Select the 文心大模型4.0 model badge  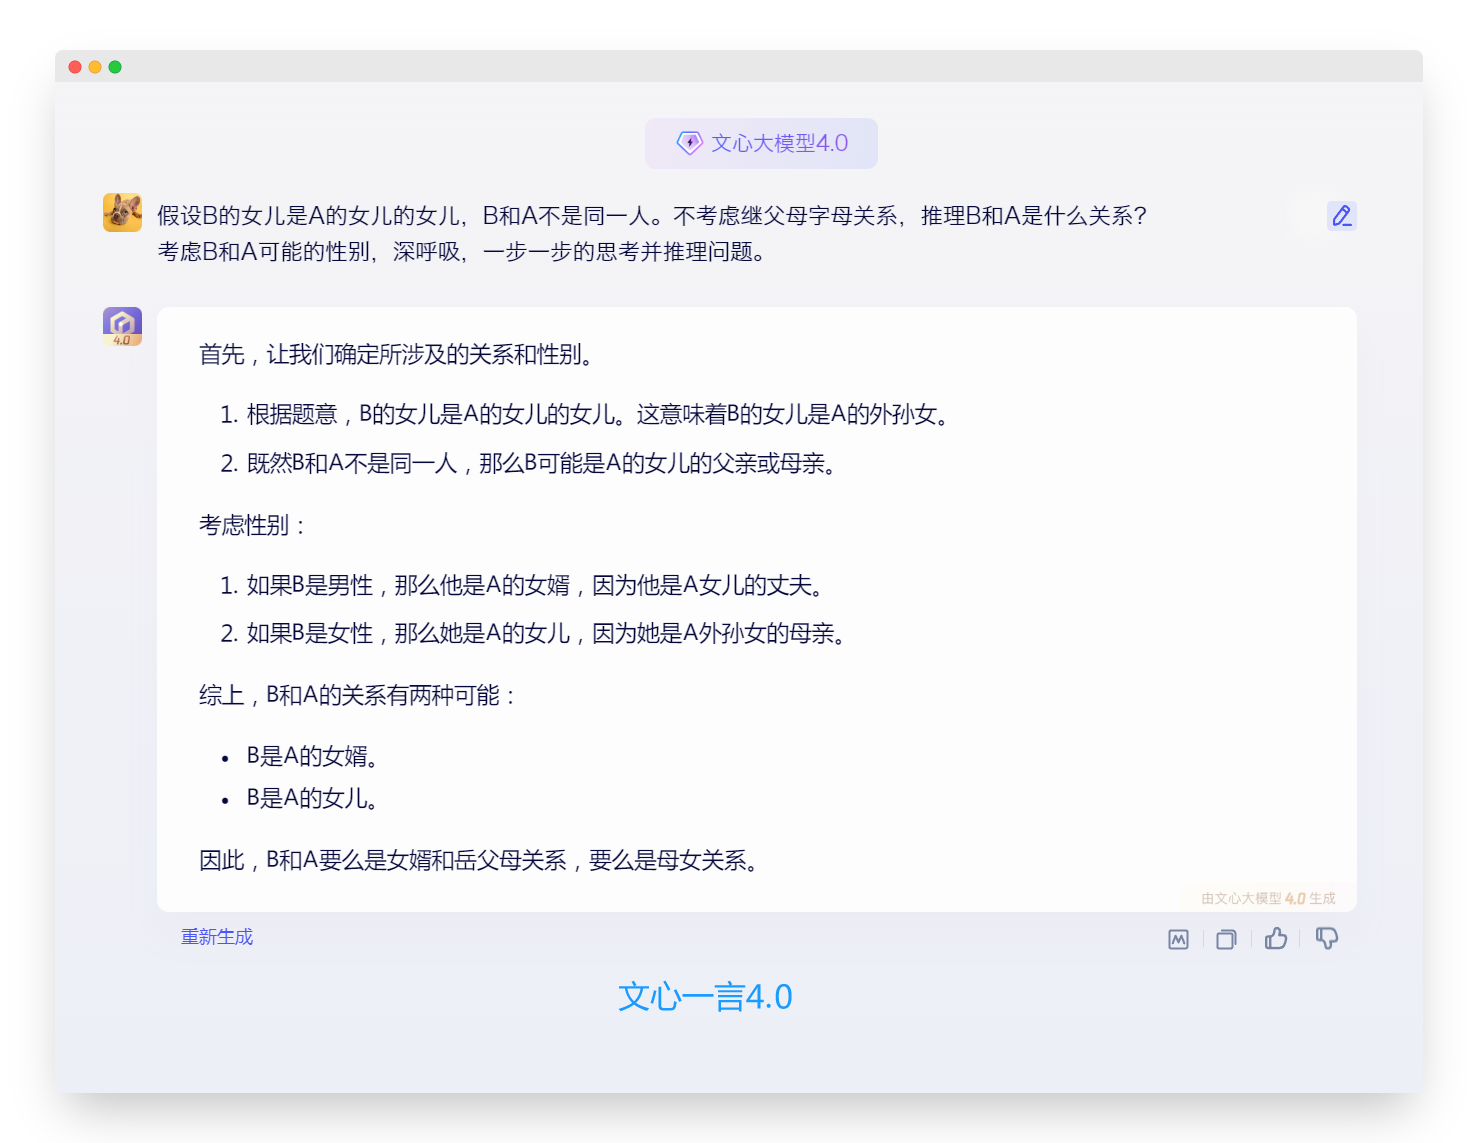click(761, 143)
